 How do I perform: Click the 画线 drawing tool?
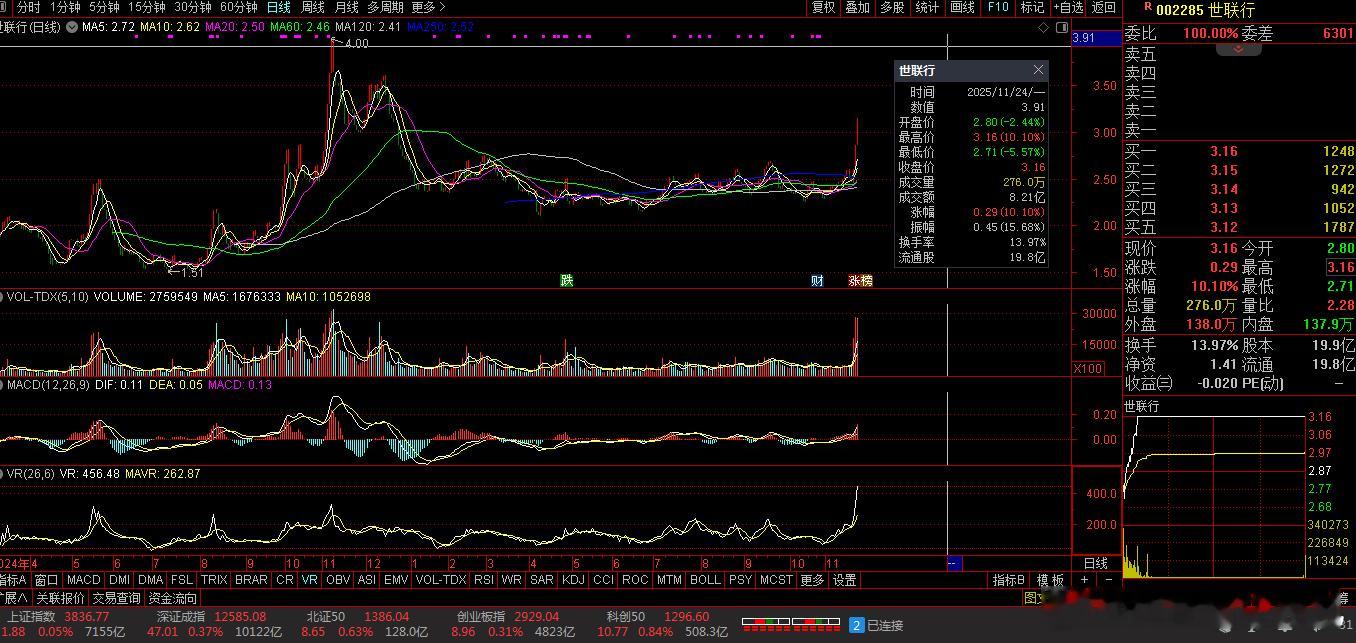tap(962, 7)
